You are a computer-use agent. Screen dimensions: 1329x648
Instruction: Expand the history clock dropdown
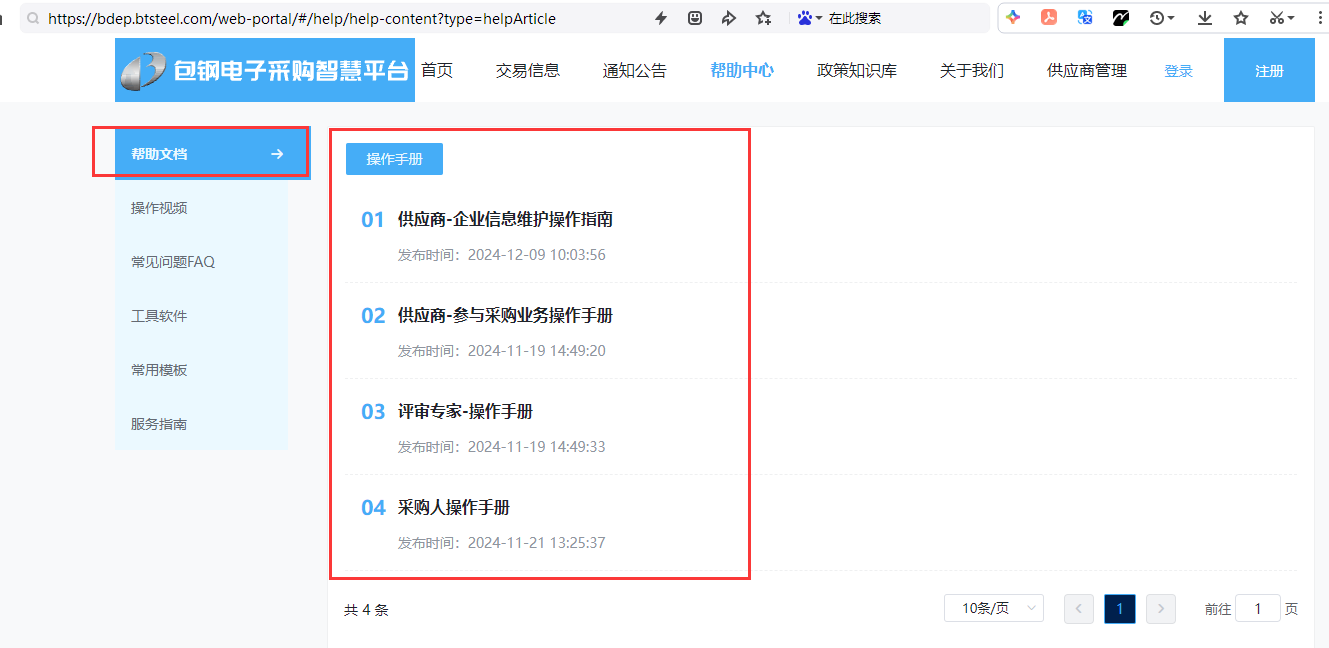tap(1161, 18)
